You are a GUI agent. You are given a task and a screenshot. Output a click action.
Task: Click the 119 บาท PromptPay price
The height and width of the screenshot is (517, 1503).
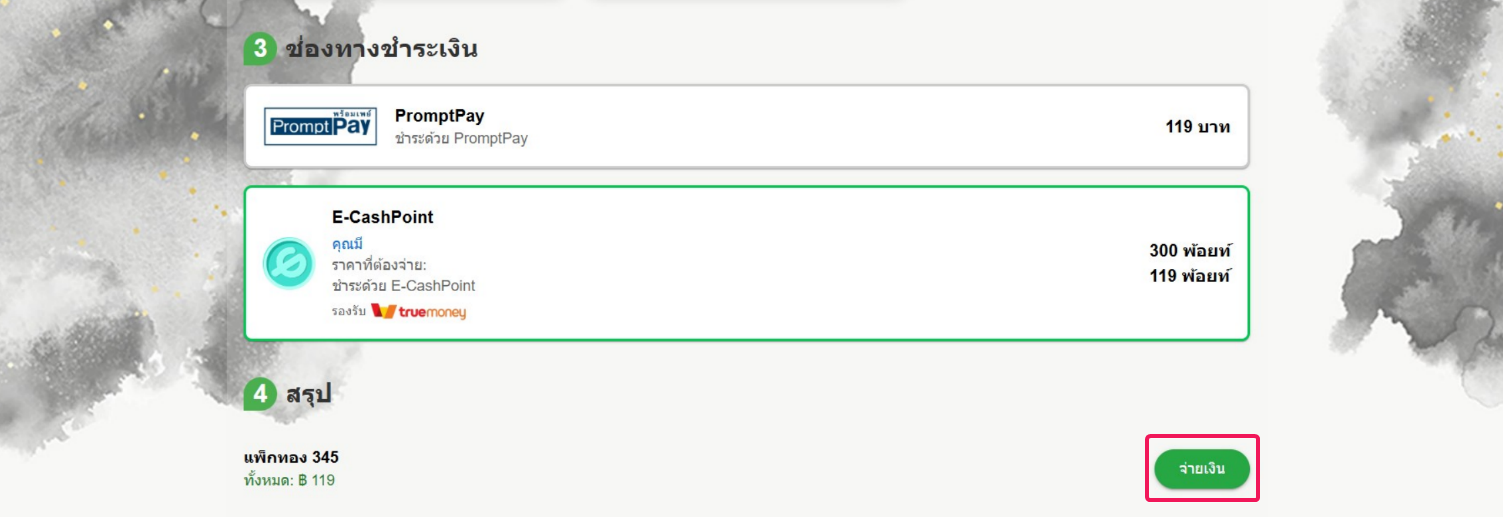1197,127
